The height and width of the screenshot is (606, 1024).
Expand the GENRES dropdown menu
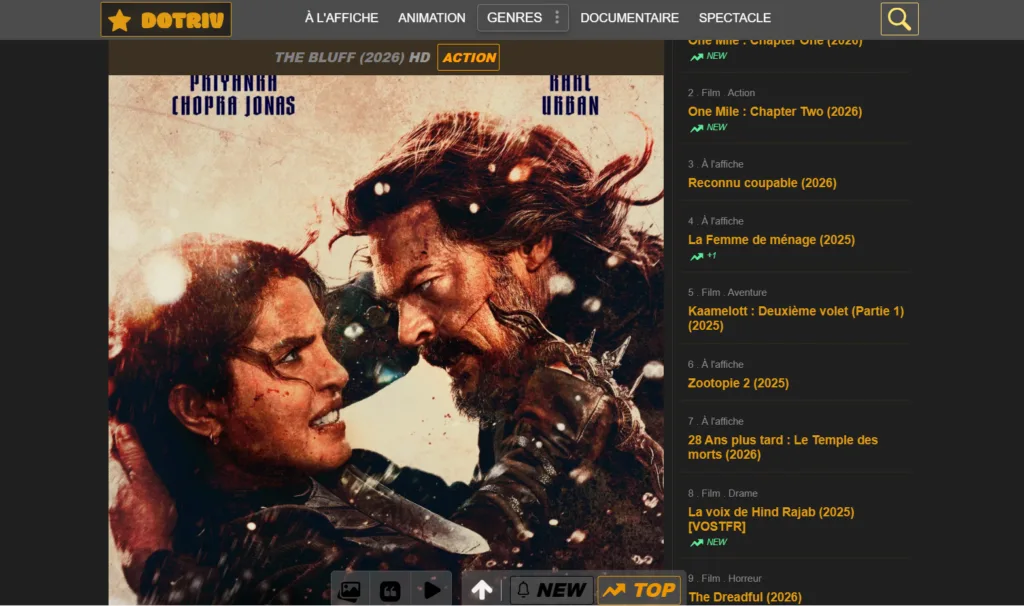(514, 18)
